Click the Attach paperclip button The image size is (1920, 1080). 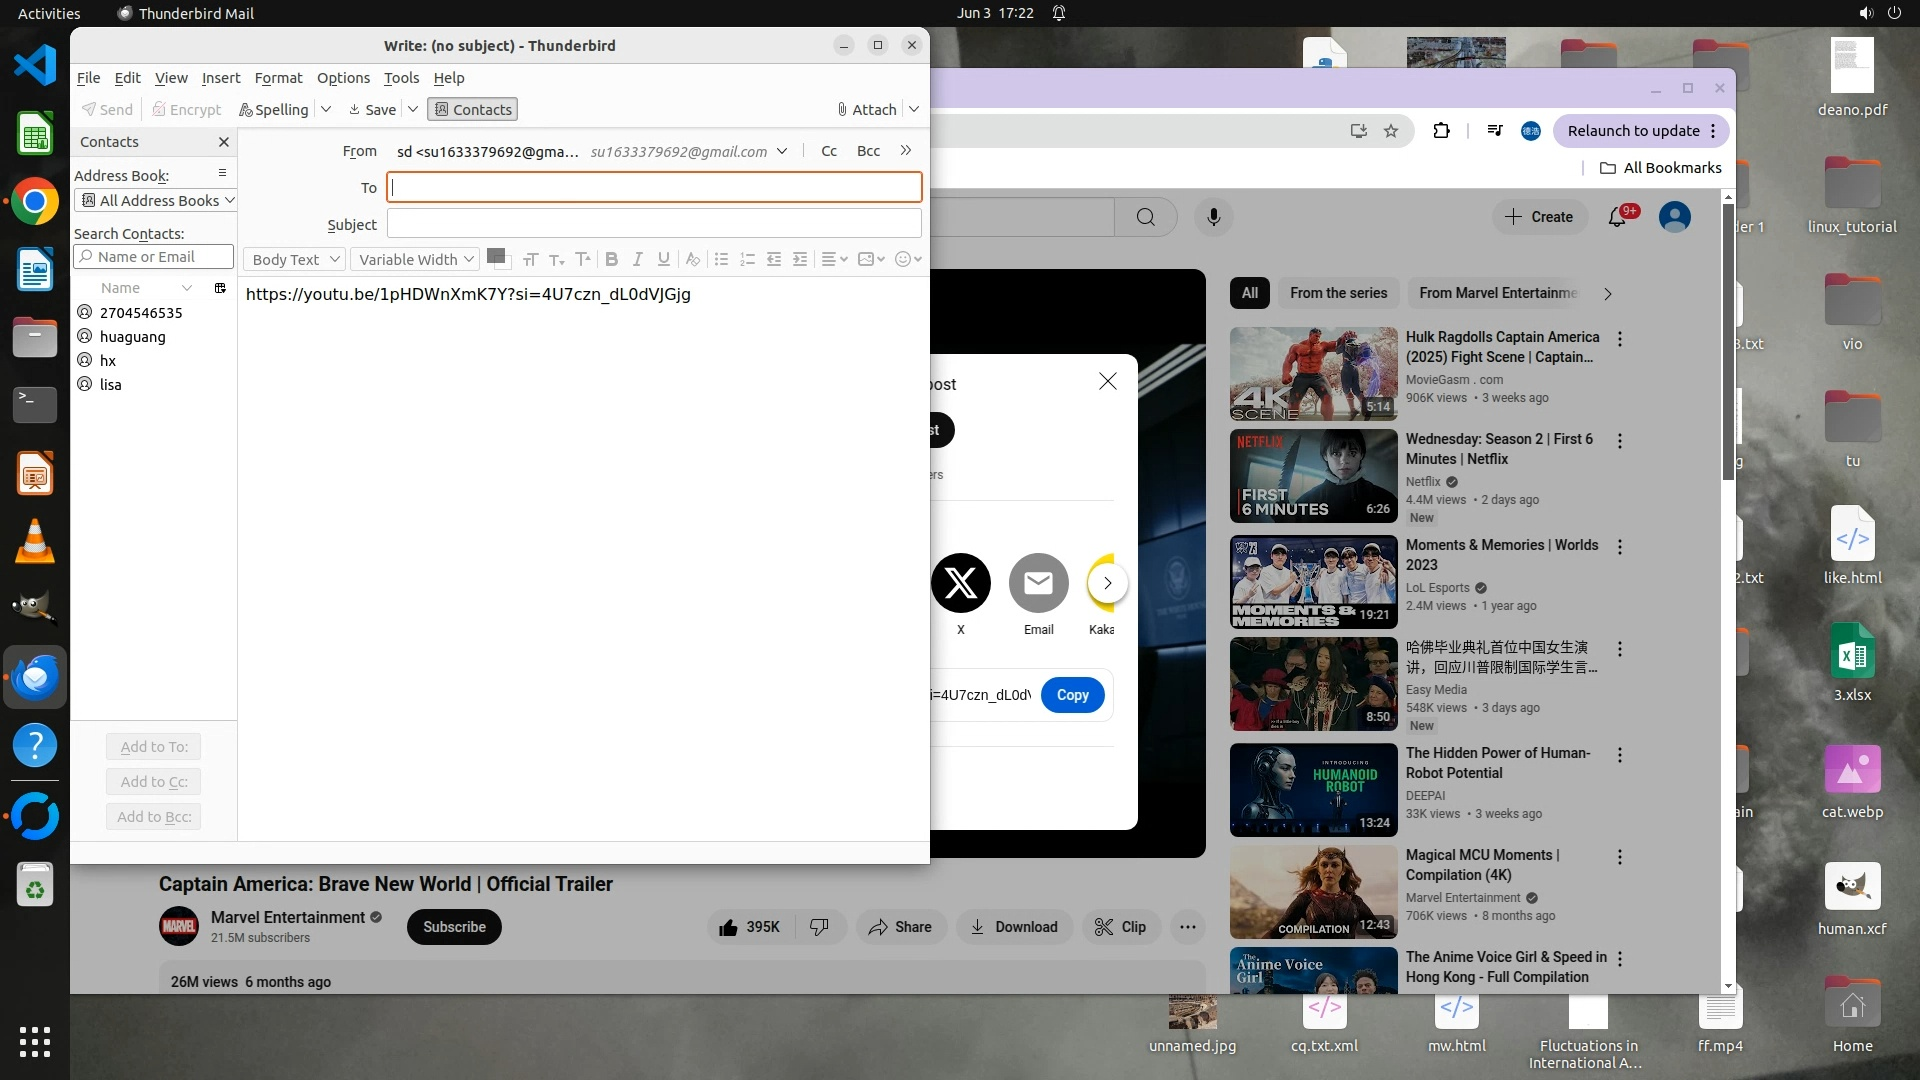[867, 109]
